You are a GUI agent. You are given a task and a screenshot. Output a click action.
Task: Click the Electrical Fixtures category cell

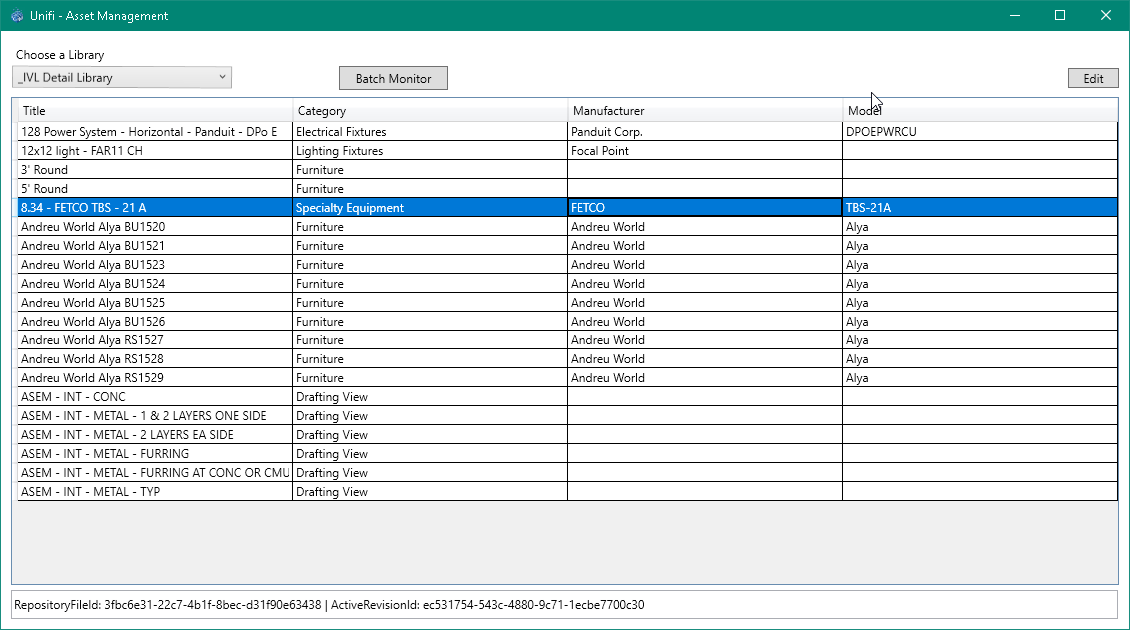[x=430, y=131]
